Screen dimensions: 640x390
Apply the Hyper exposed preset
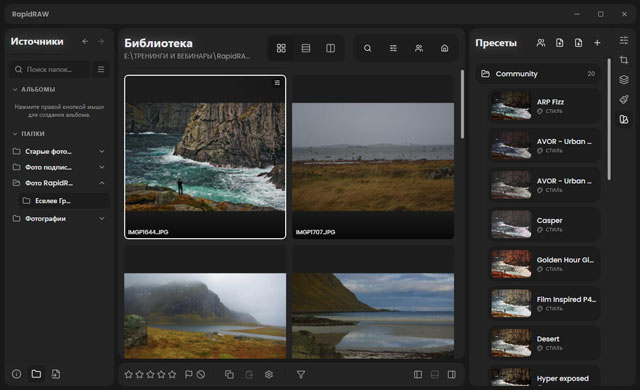click(544, 377)
